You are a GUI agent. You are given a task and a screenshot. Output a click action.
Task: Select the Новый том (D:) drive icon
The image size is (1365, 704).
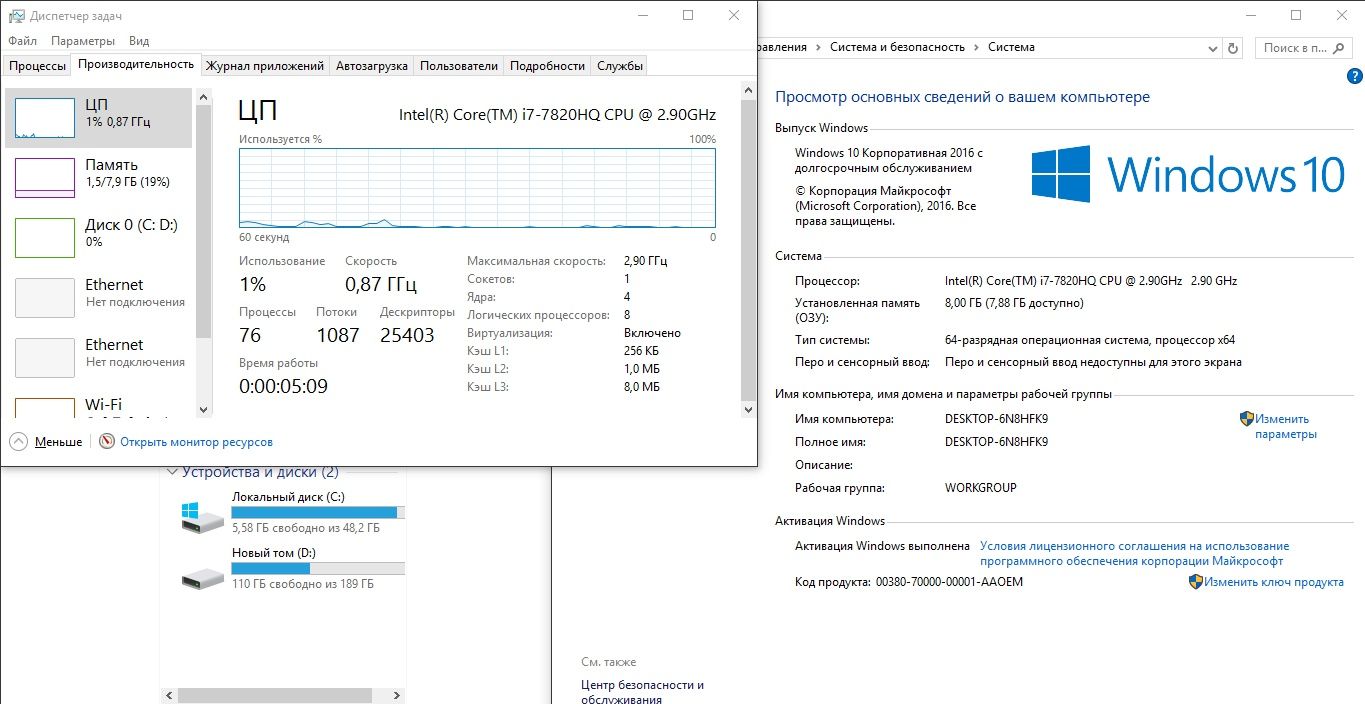pyautogui.click(x=203, y=578)
